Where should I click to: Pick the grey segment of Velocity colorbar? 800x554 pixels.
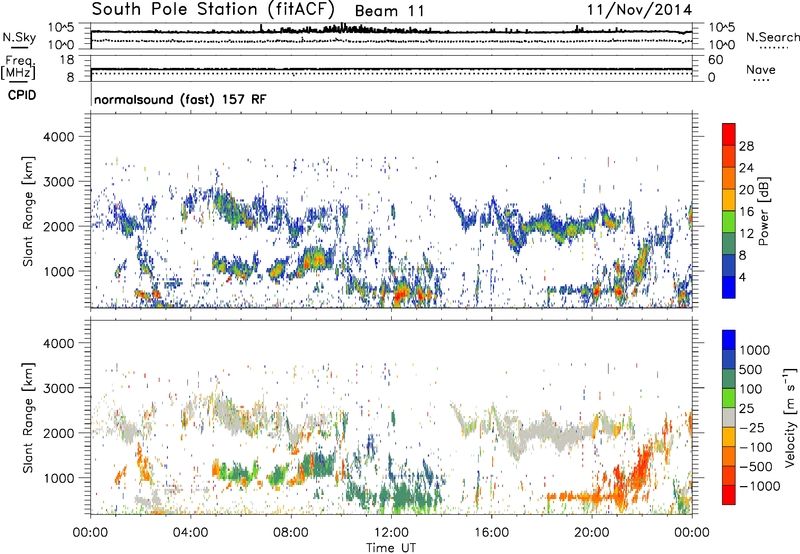point(729,418)
